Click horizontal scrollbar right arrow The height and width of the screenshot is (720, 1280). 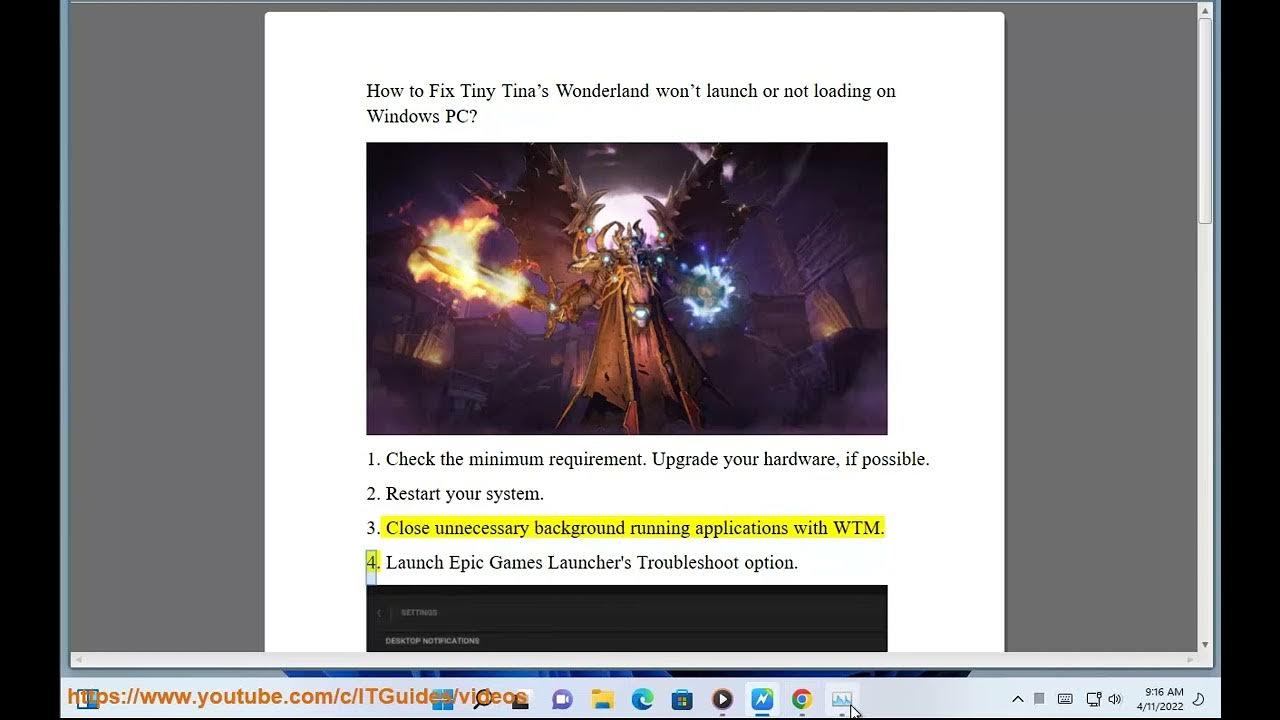[x=1190, y=660]
